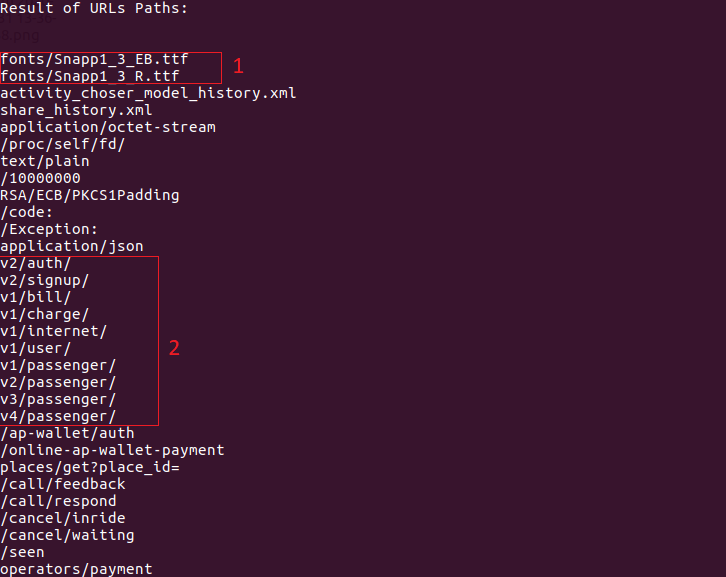Click the /proc/self/fd/ path
Viewport: 726px width, 577px height.
[63, 144]
